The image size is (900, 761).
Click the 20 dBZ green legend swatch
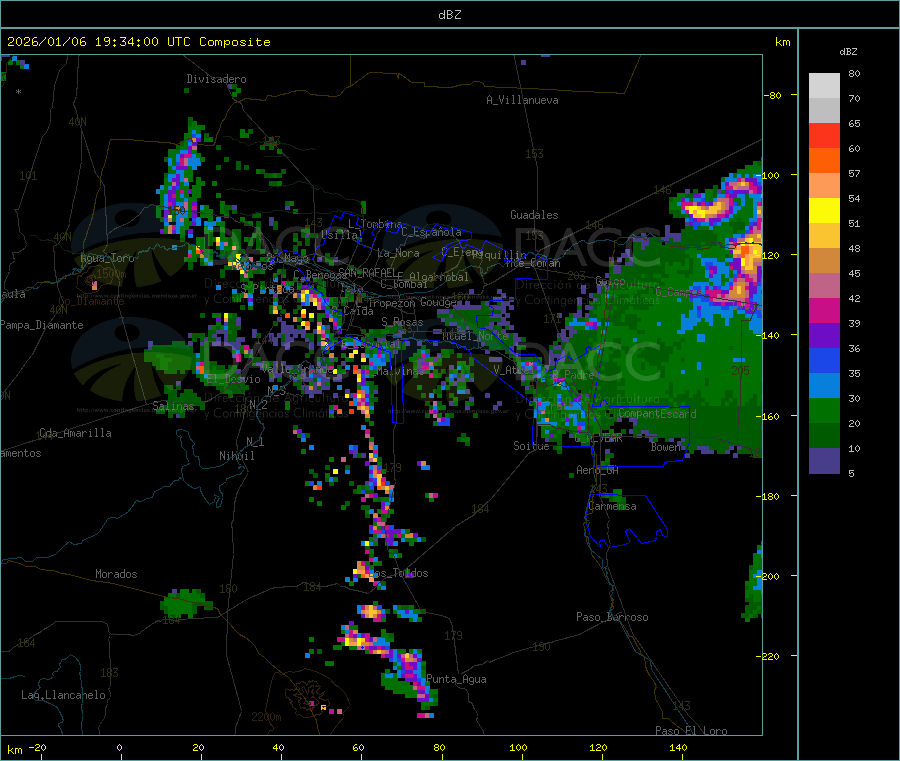click(x=824, y=410)
